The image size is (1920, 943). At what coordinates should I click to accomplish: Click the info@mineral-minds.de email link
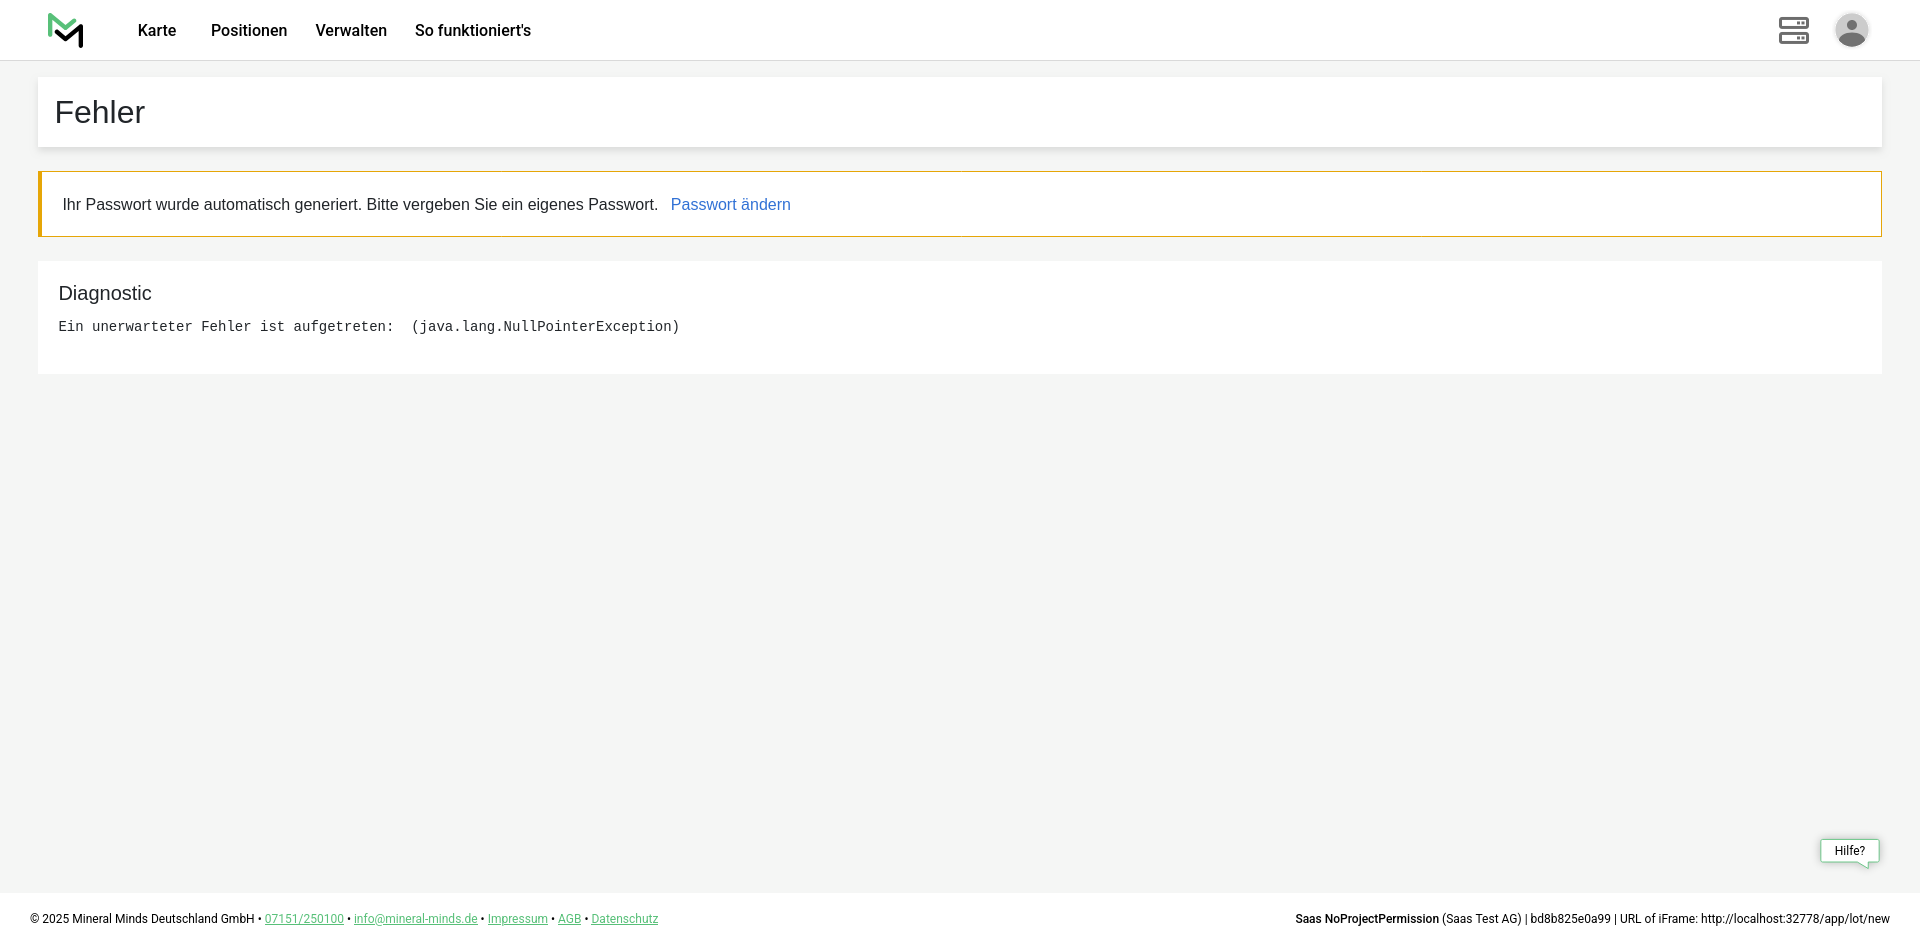(415, 919)
